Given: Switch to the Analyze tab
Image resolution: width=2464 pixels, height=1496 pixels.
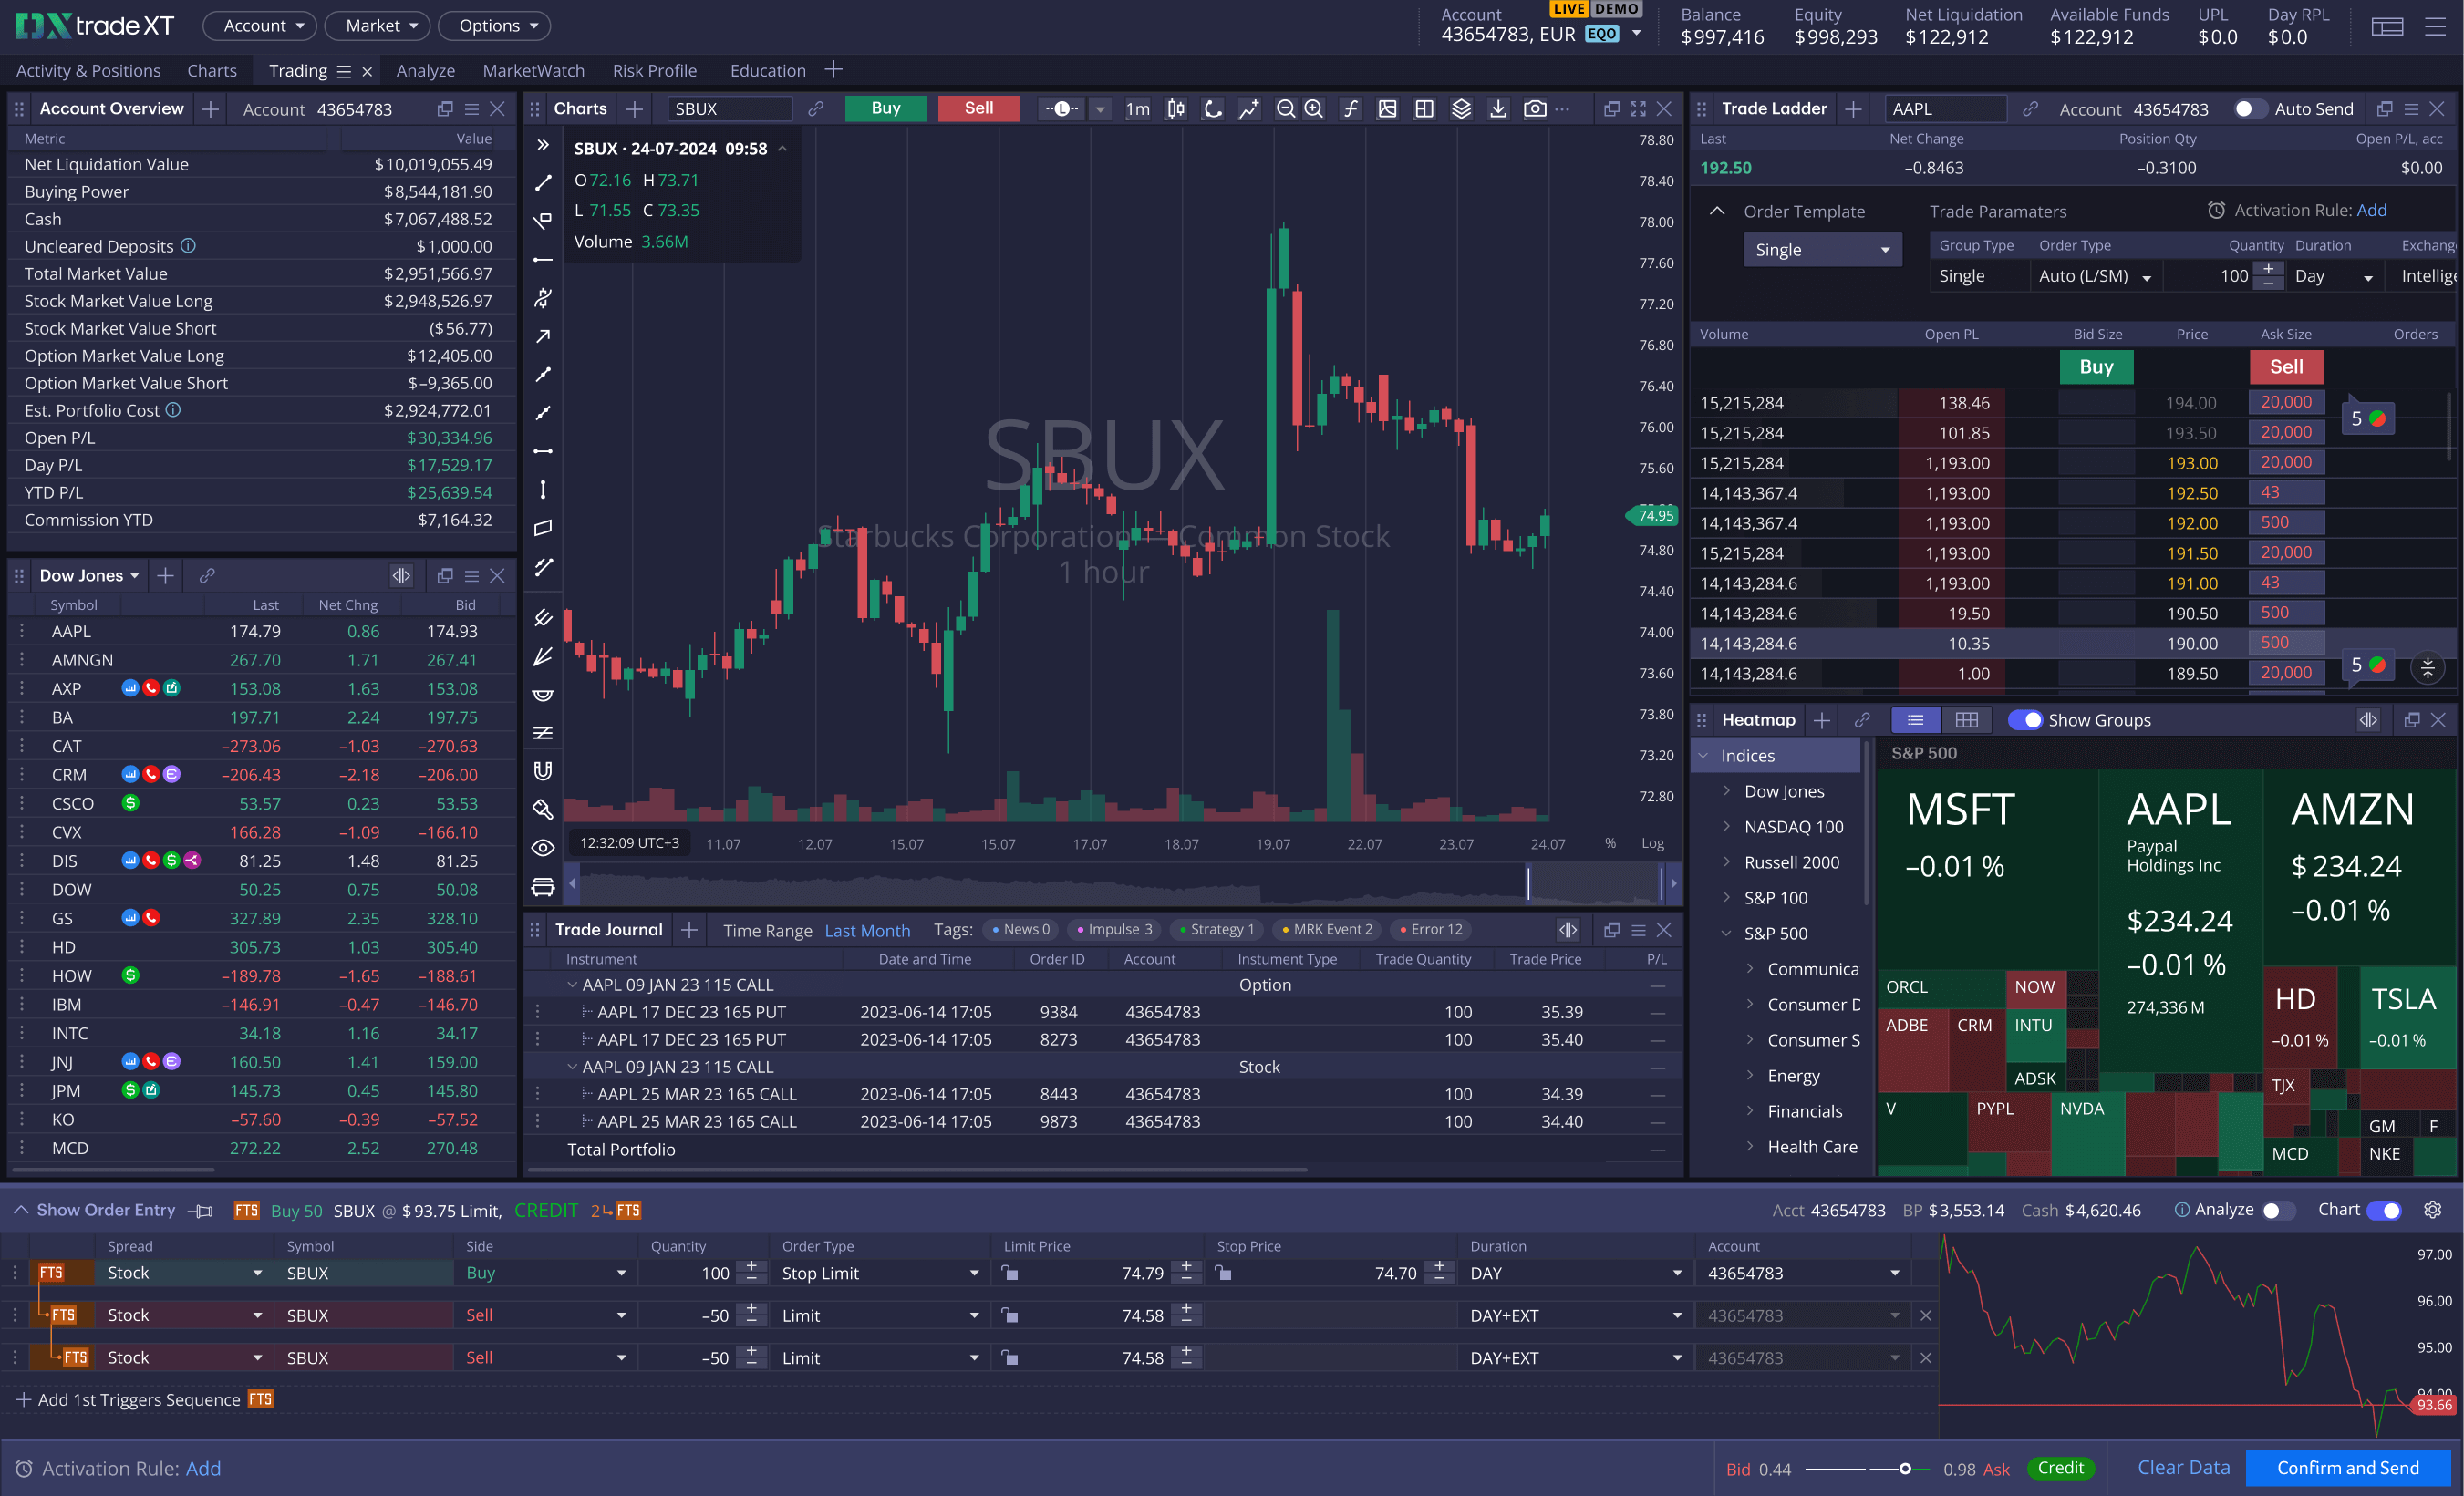Looking at the screenshot, I should coord(425,71).
